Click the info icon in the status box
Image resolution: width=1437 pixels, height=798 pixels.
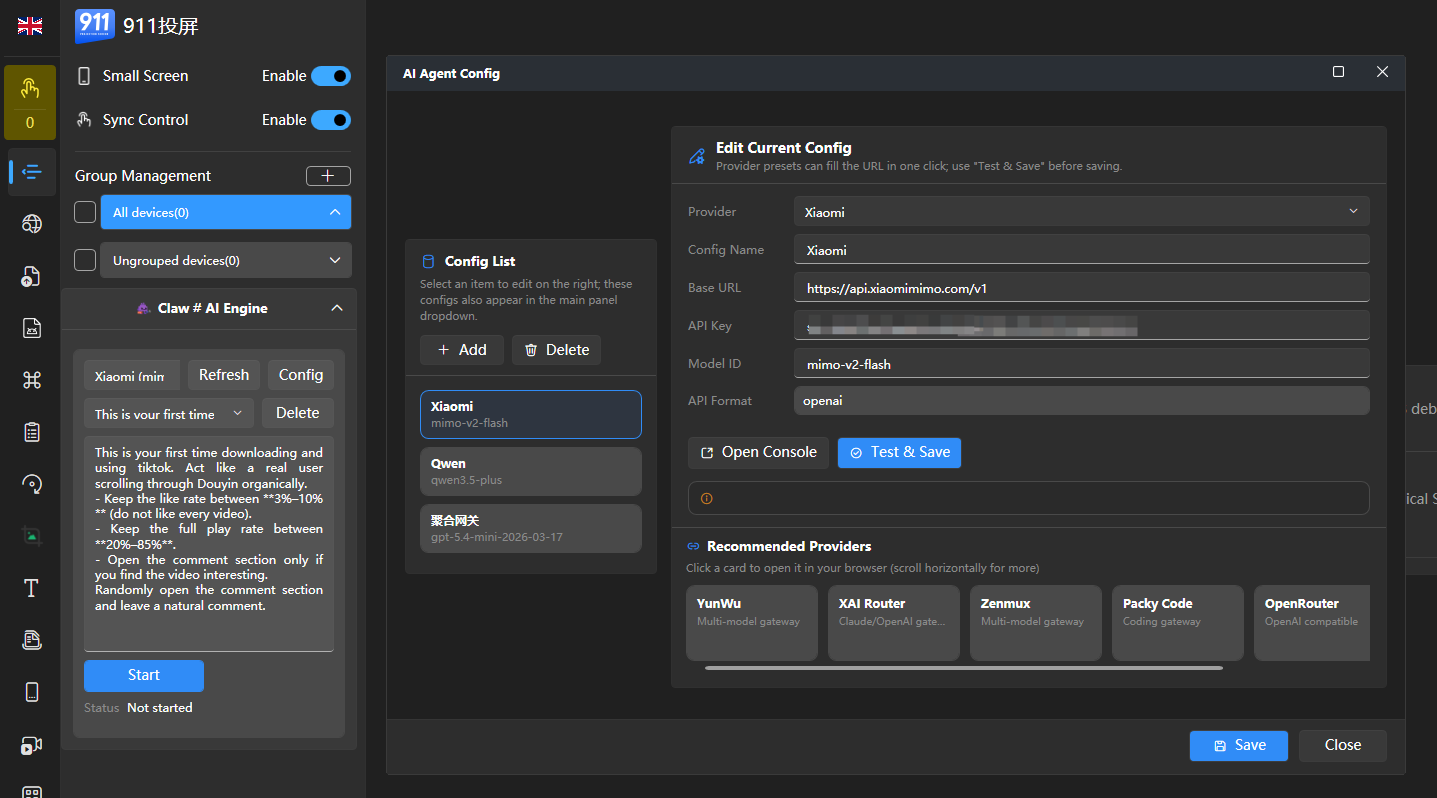coord(707,498)
